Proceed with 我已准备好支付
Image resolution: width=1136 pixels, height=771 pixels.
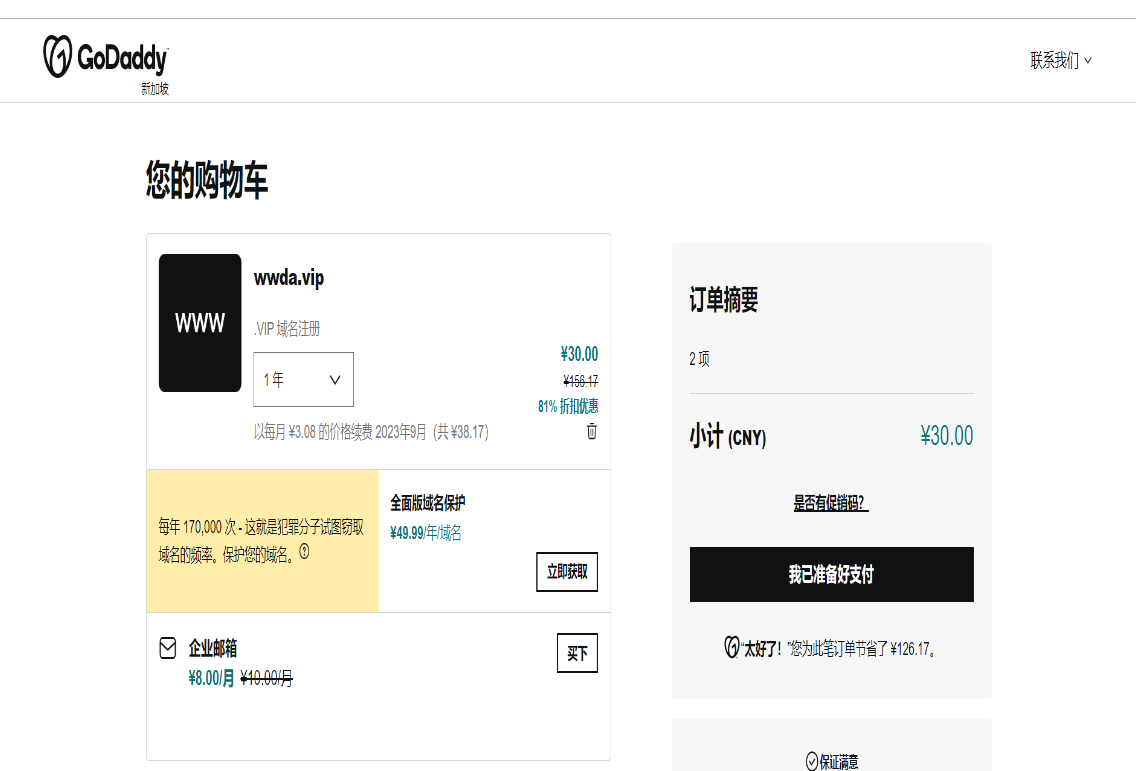pos(831,575)
